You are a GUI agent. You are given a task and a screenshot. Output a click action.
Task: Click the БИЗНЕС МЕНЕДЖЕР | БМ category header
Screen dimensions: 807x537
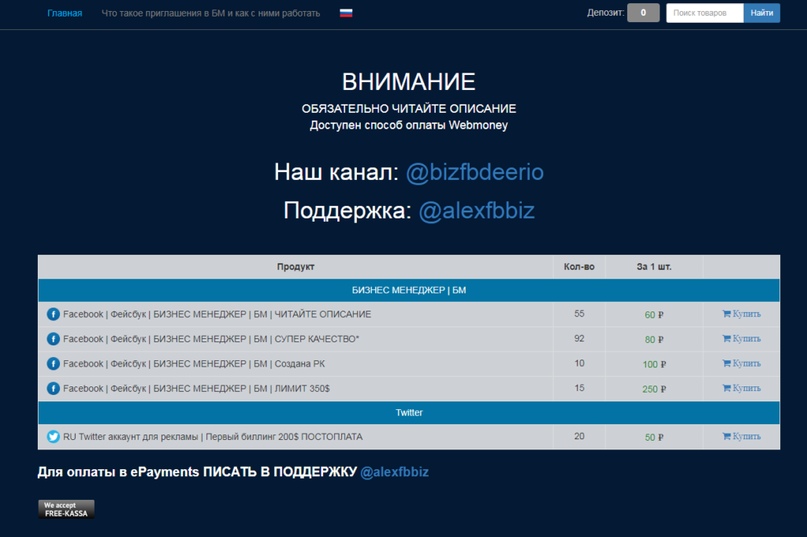pyautogui.click(x=409, y=290)
